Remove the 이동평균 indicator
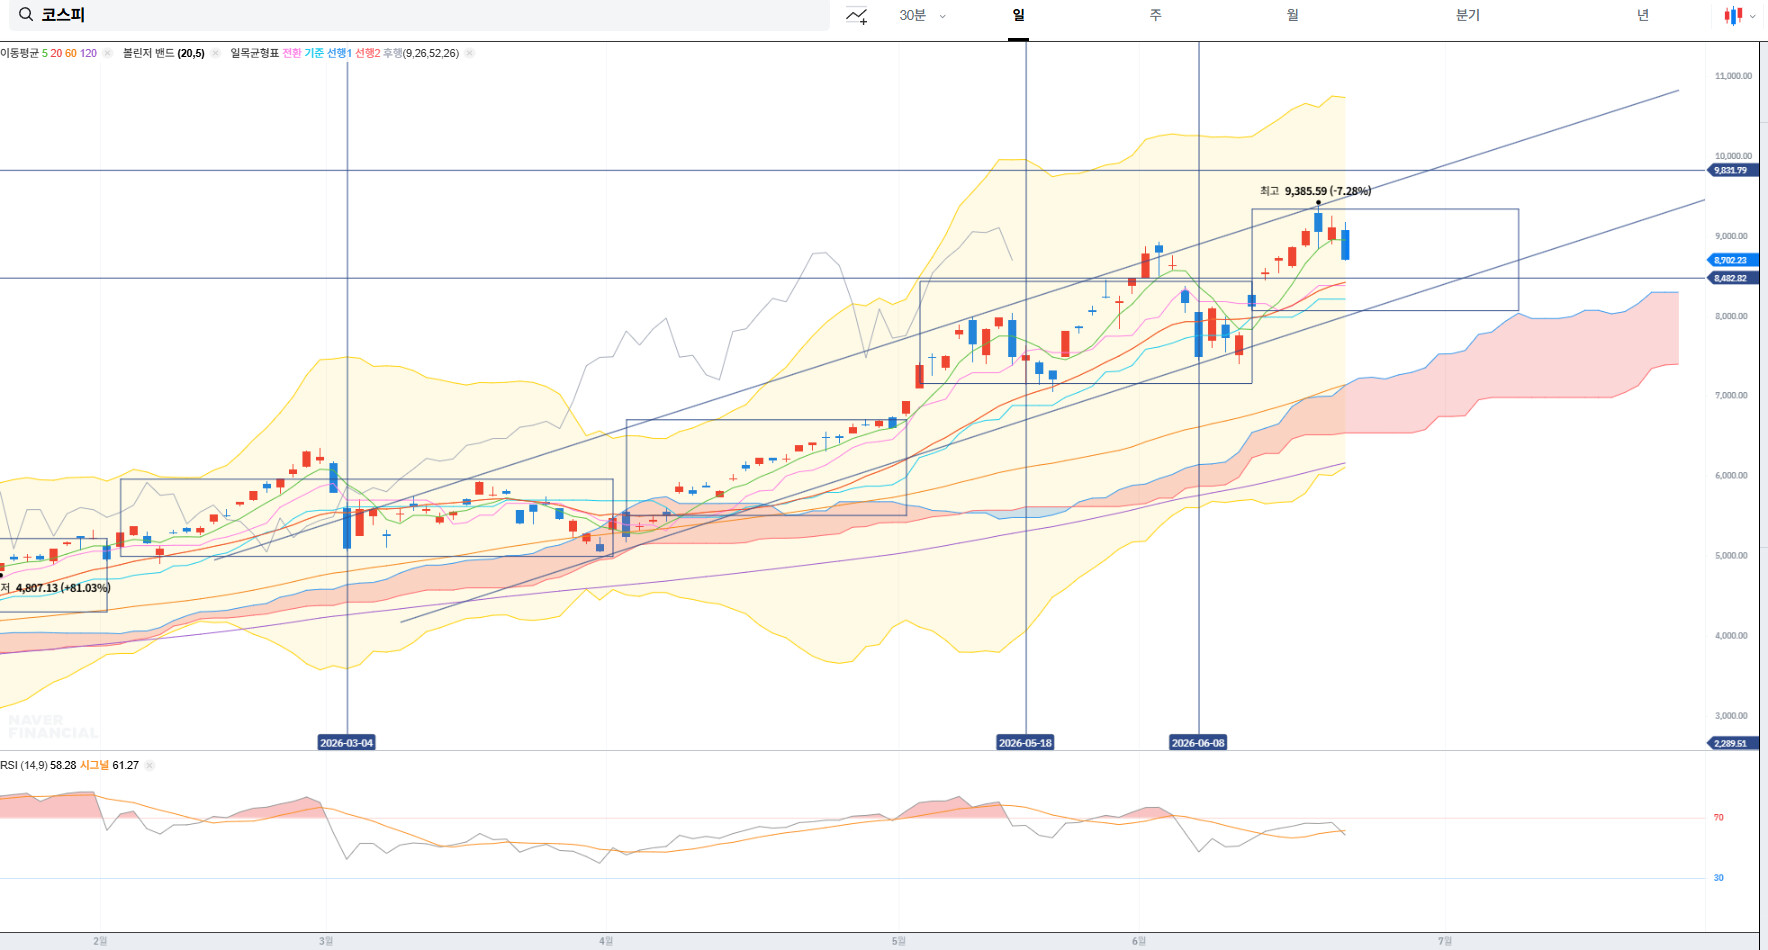 (108, 53)
